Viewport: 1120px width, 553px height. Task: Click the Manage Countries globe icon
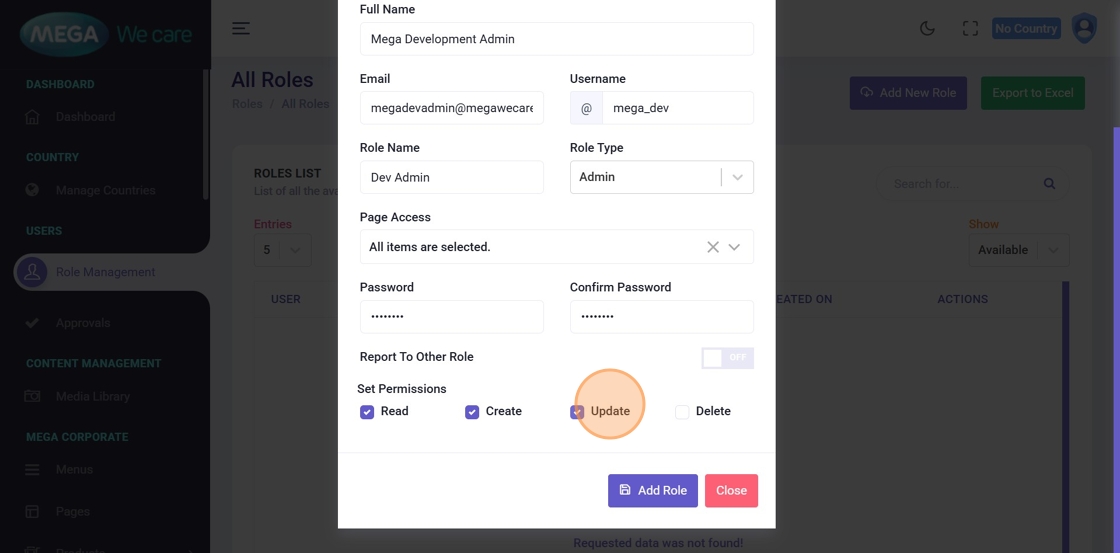click(x=32, y=190)
